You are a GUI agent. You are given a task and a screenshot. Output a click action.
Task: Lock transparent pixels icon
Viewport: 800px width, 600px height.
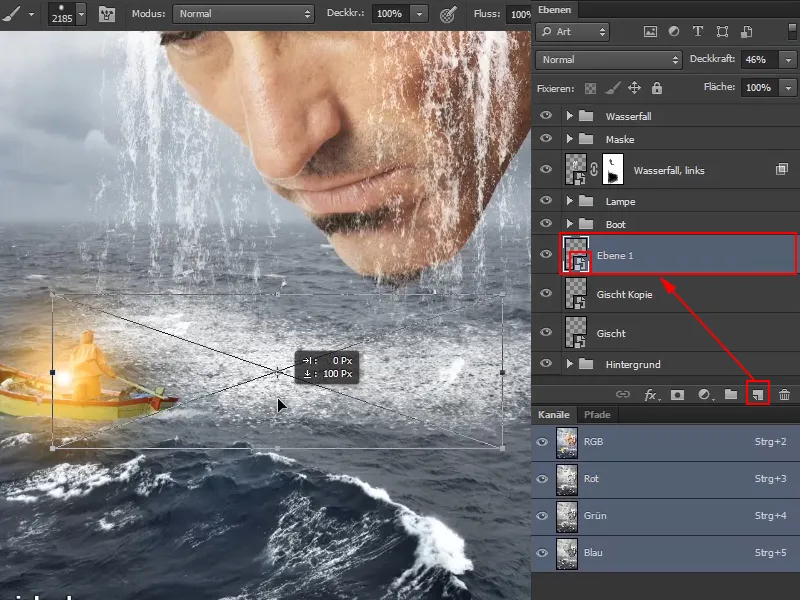pyautogui.click(x=590, y=88)
